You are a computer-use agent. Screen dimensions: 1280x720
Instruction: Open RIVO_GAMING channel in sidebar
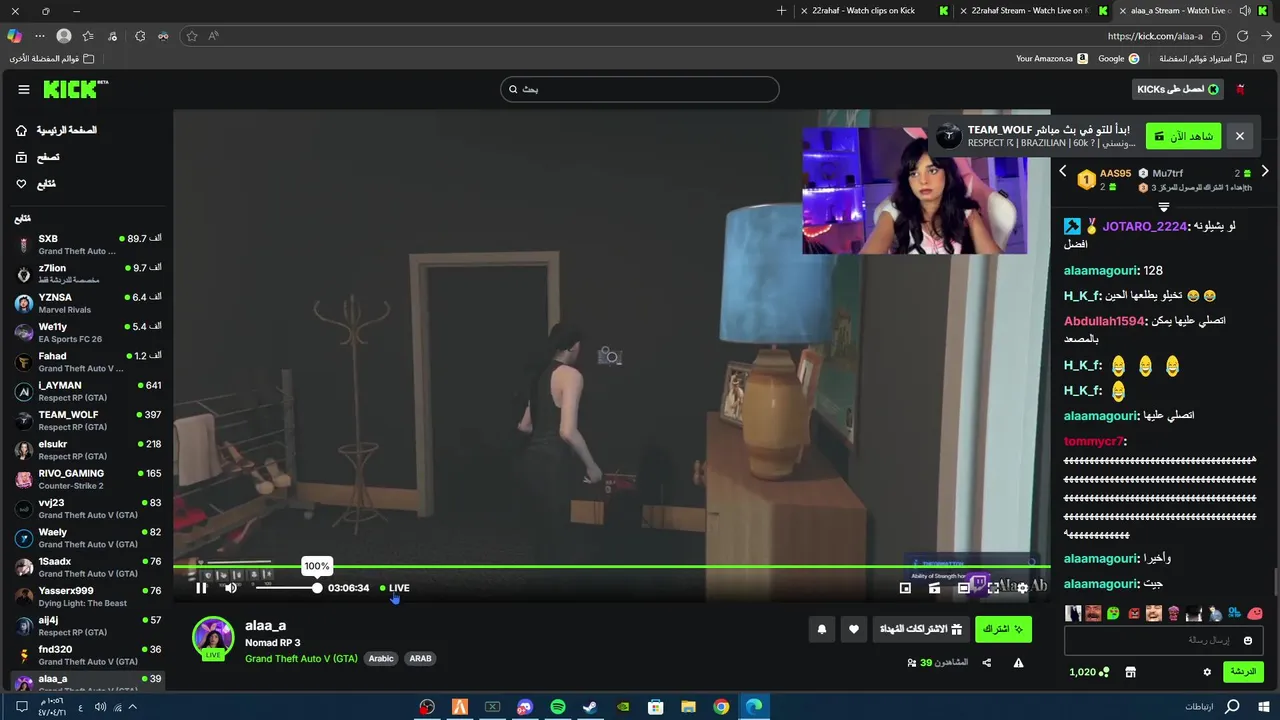87,478
